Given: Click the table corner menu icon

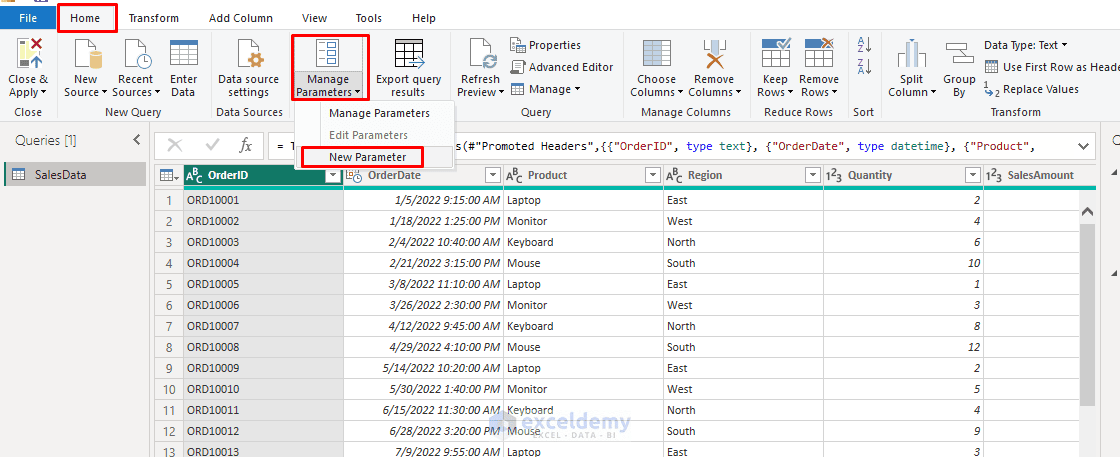Looking at the screenshot, I should click(169, 176).
